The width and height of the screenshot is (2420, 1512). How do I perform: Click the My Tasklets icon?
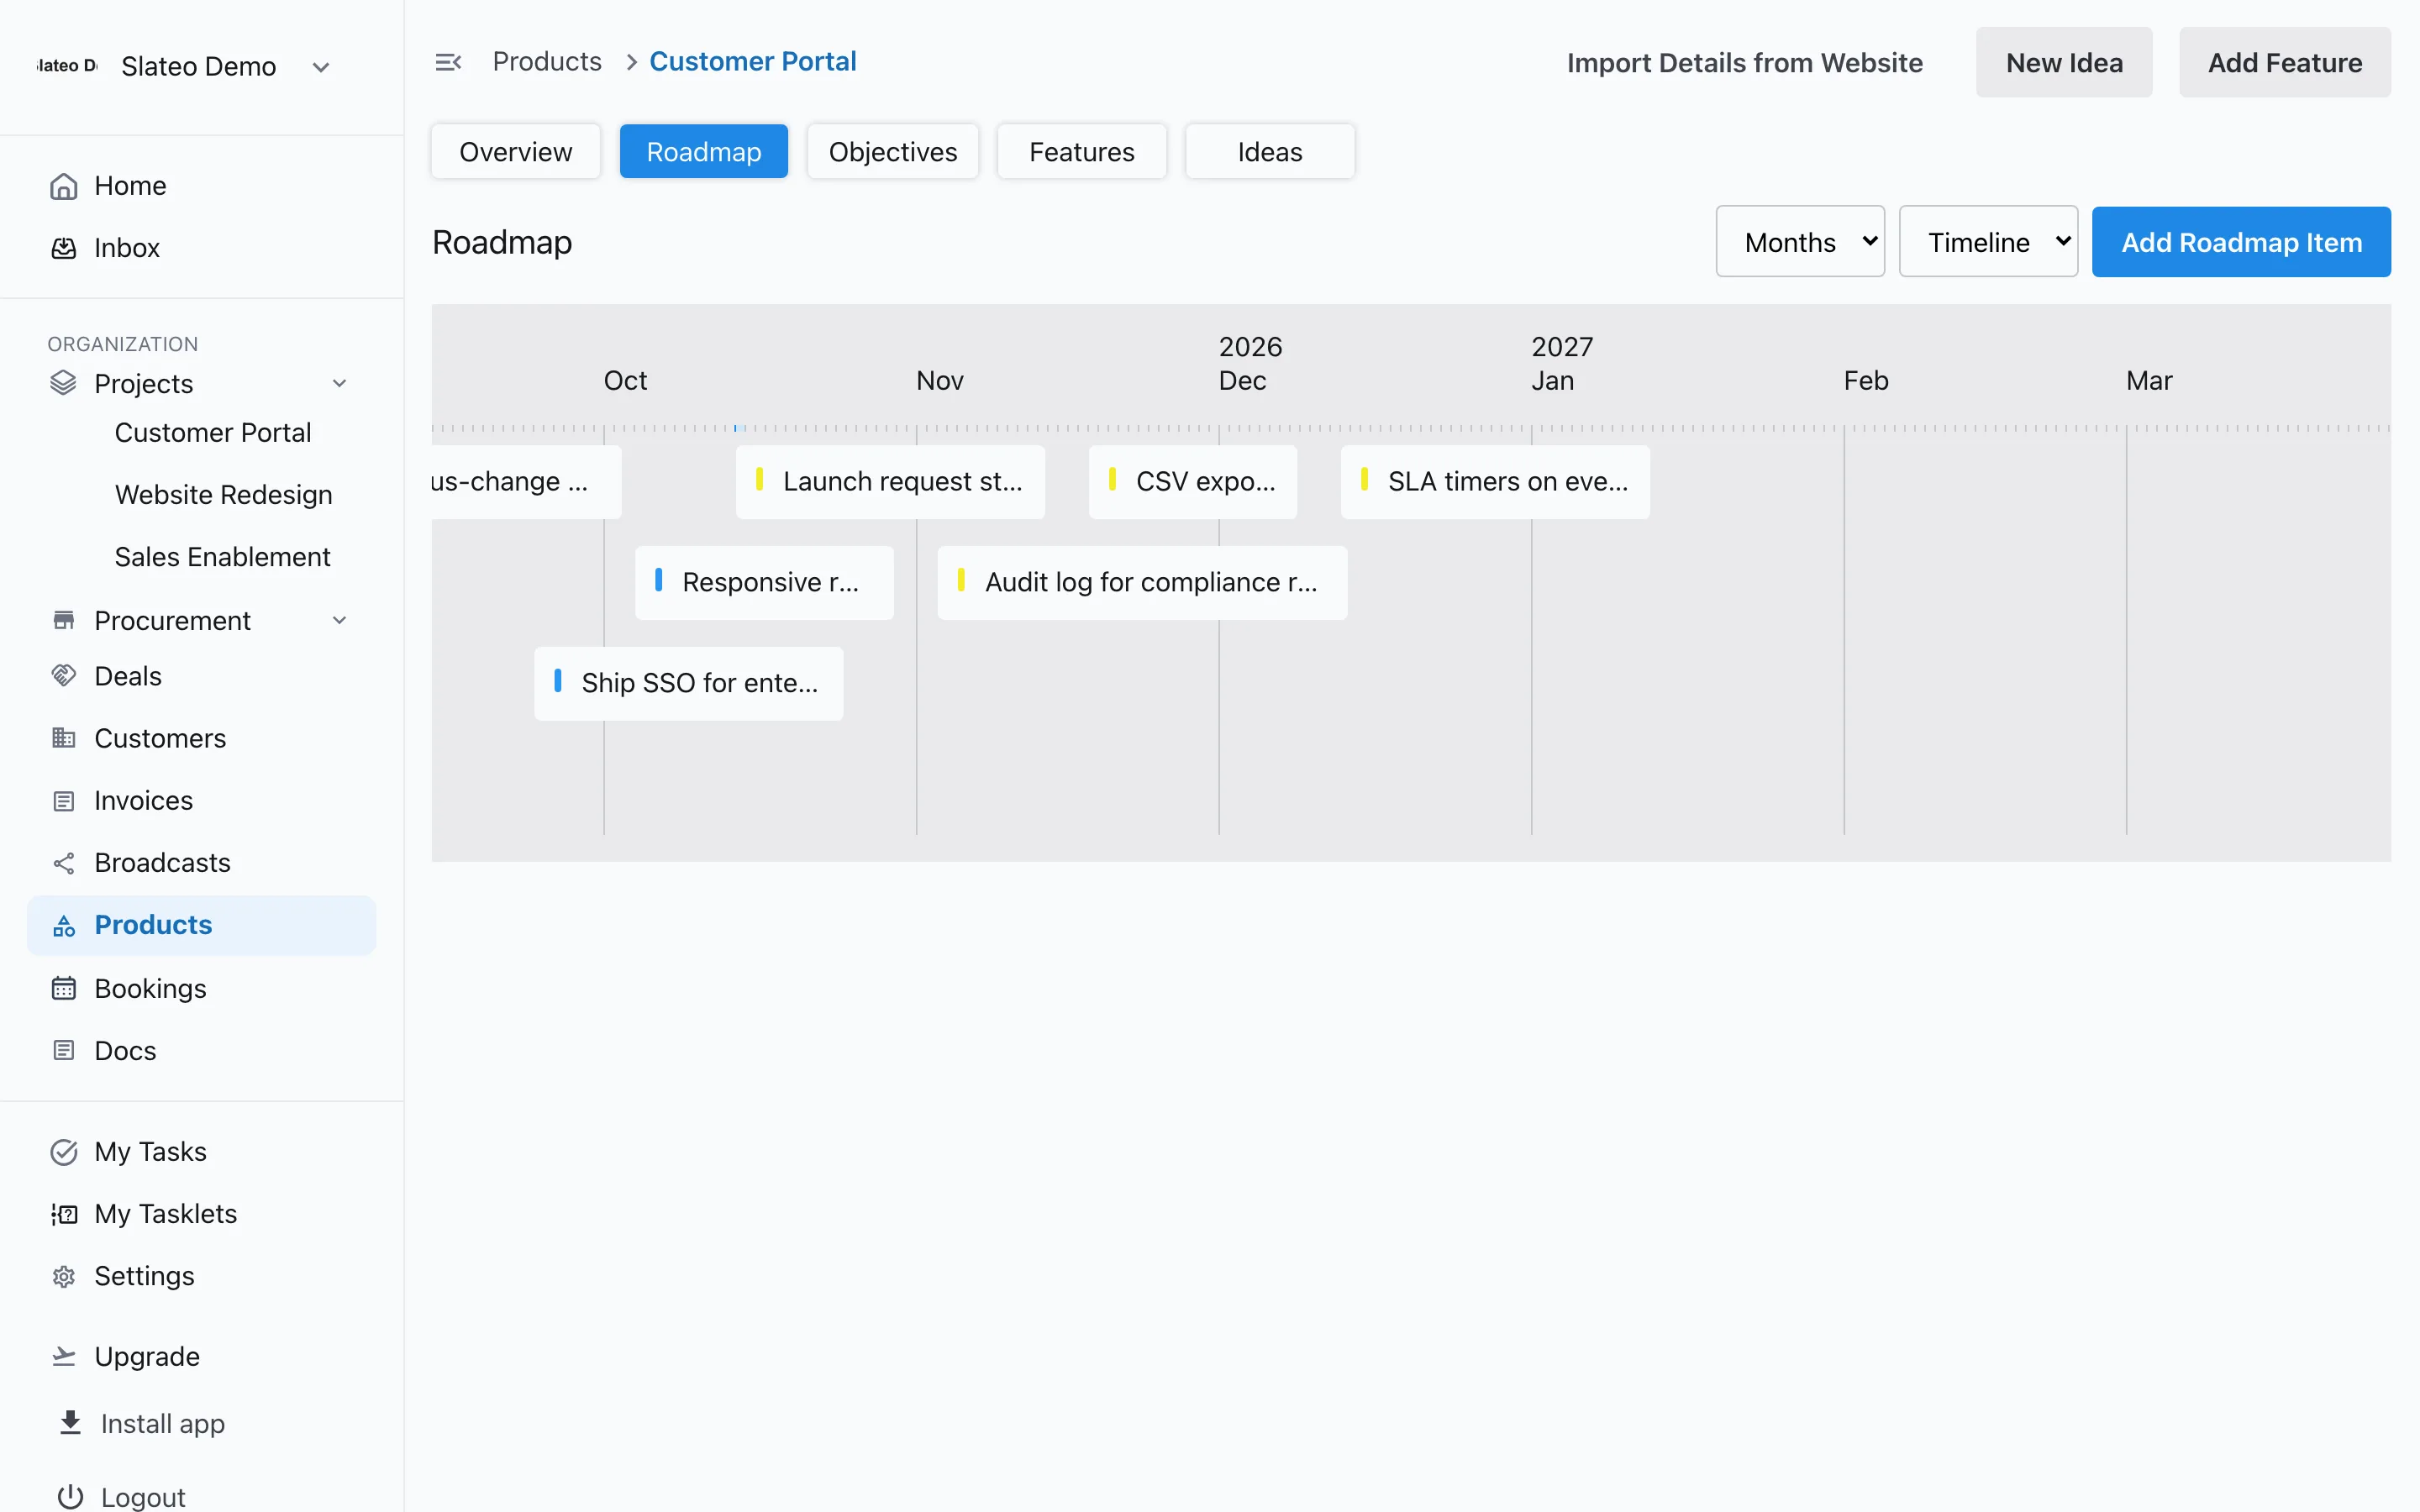click(x=64, y=1214)
